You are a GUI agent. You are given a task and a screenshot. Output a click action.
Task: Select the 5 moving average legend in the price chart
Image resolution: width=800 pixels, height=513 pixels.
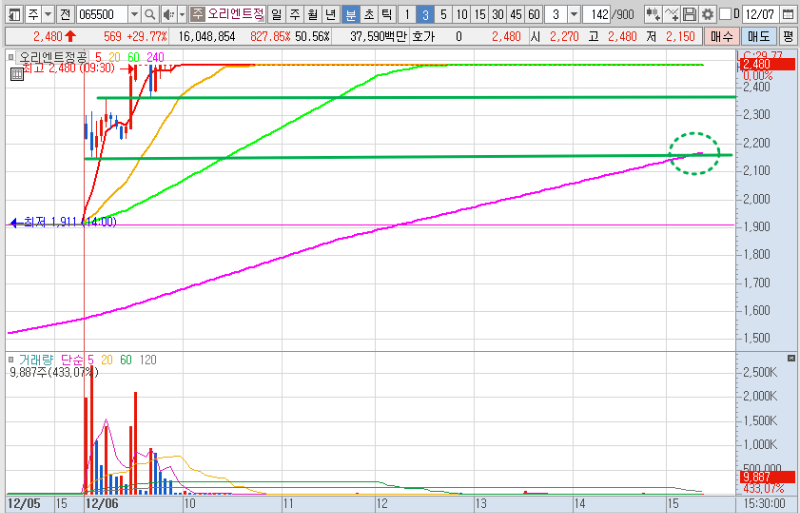click(98, 57)
